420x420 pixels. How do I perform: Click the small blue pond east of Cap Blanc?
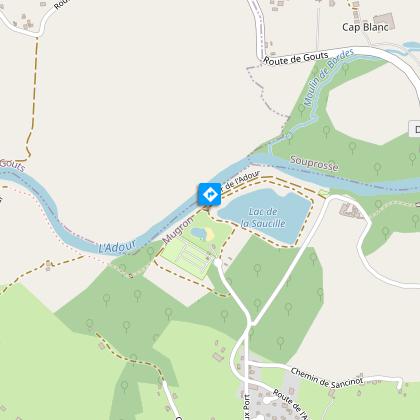410,45
